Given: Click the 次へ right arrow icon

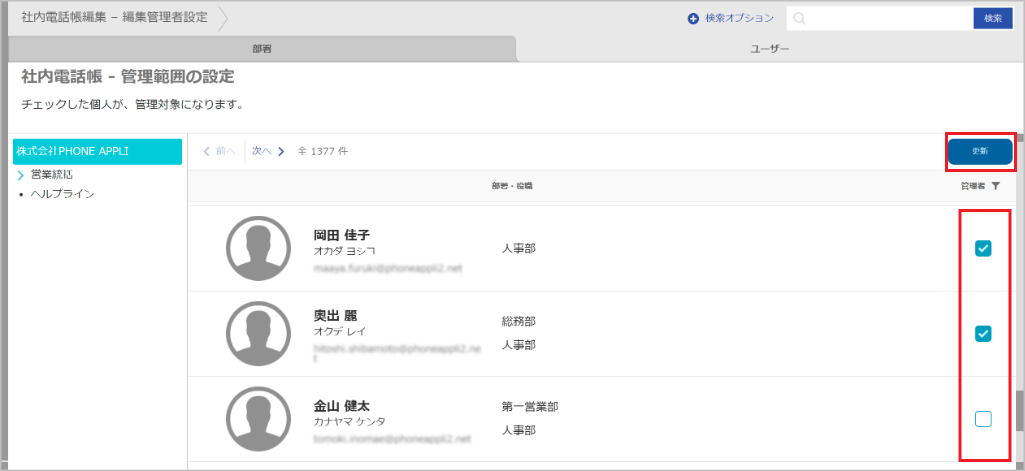Looking at the screenshot, I should click(x=282, y=151).
